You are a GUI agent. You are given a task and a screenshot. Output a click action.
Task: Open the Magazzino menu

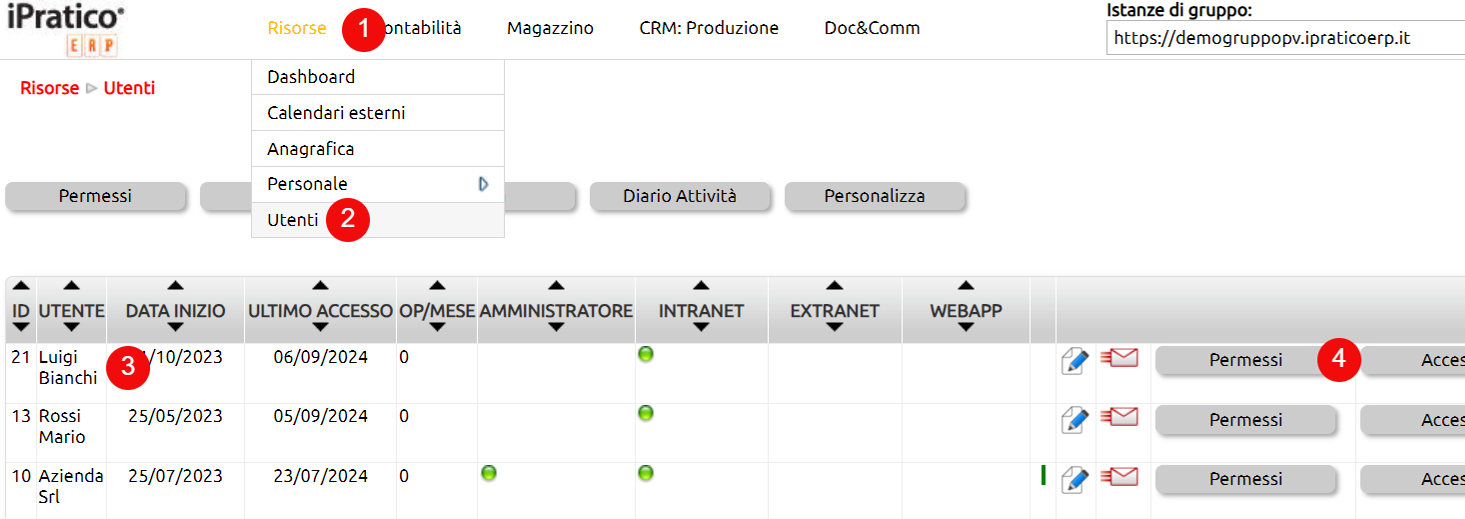pos(550,28)
